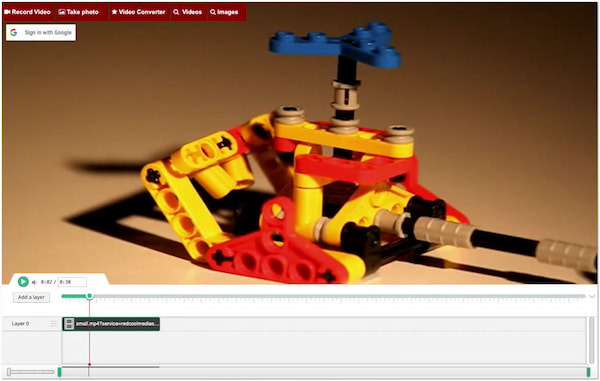Click the timeline zoom slider handle
Screen dimensions: 600x381
click(8, 372)
